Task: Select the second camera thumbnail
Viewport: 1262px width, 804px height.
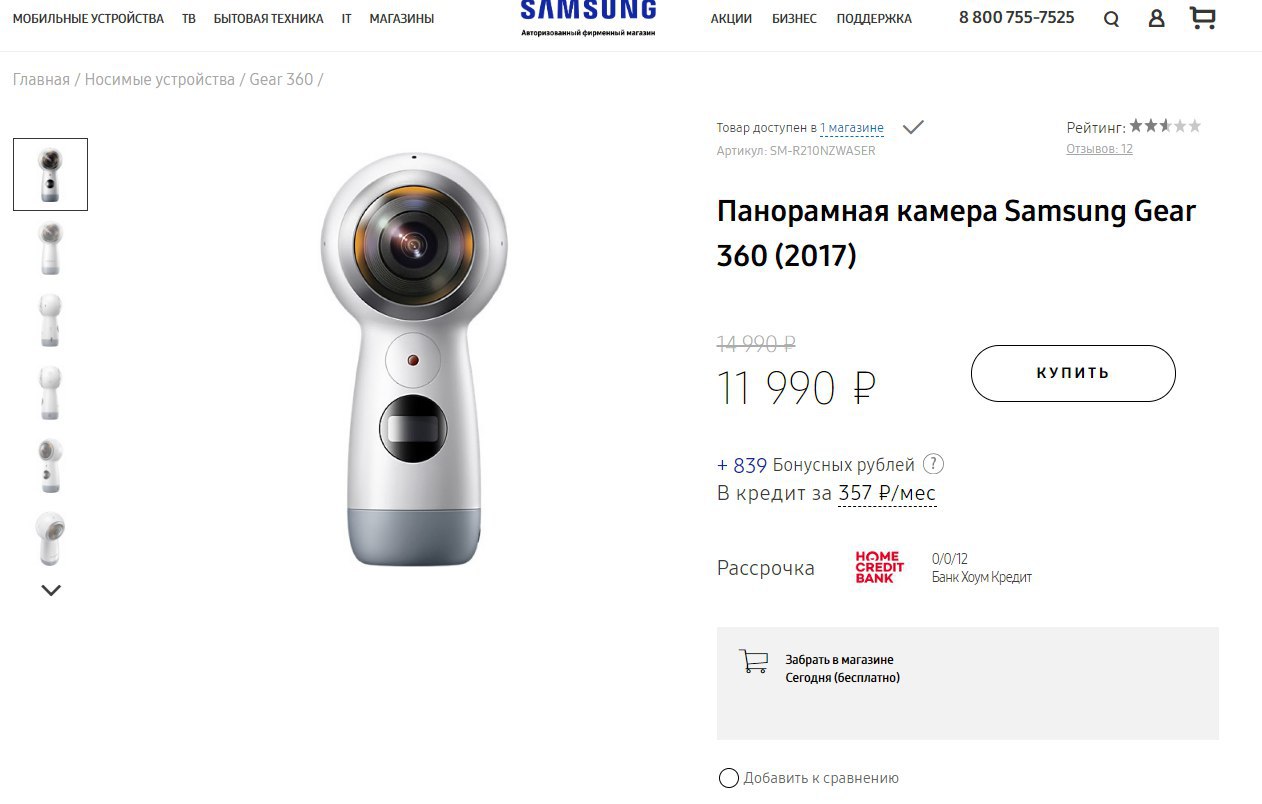Action: coord(50,248)
